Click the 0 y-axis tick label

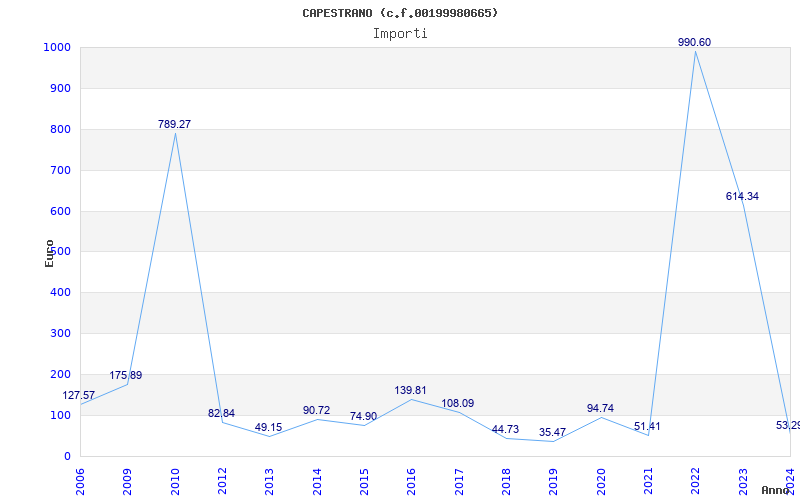(67, 456)
